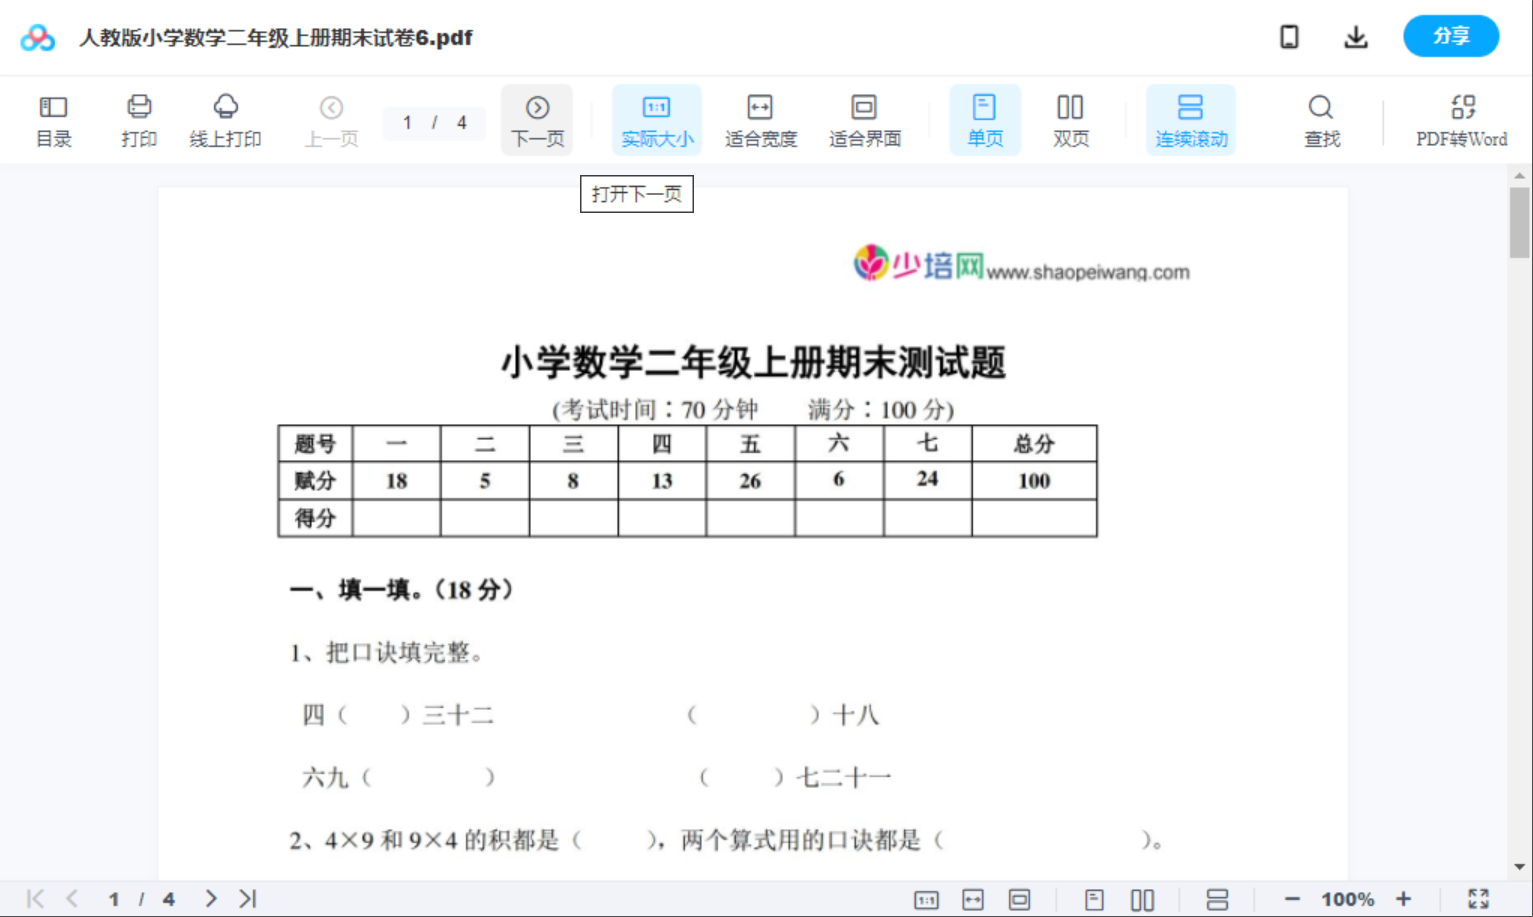Go to the last page with the skip-end arrow
This screenshot has width=1533, height=917.
coord(246,898)
